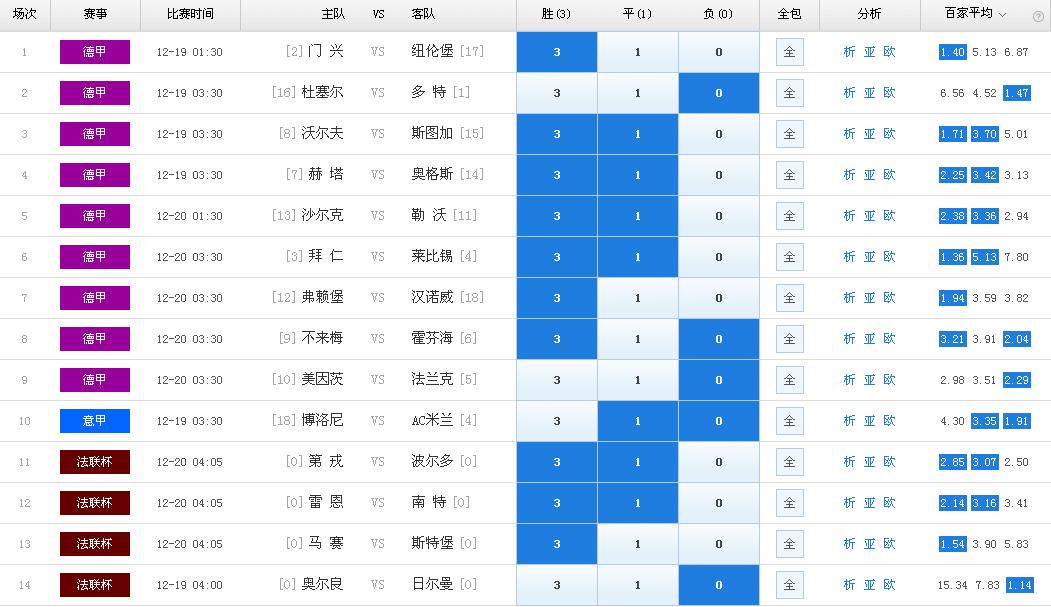Click average odds 1.47 in match 2
Image resolution: width=1051 pixels, height=607 pixels.
pyautogui.click(x=1017, y=93)
